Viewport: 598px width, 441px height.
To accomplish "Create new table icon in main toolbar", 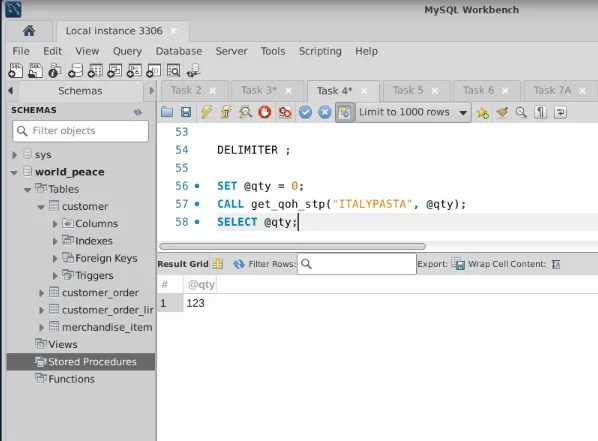I will [x=95, y=71].
